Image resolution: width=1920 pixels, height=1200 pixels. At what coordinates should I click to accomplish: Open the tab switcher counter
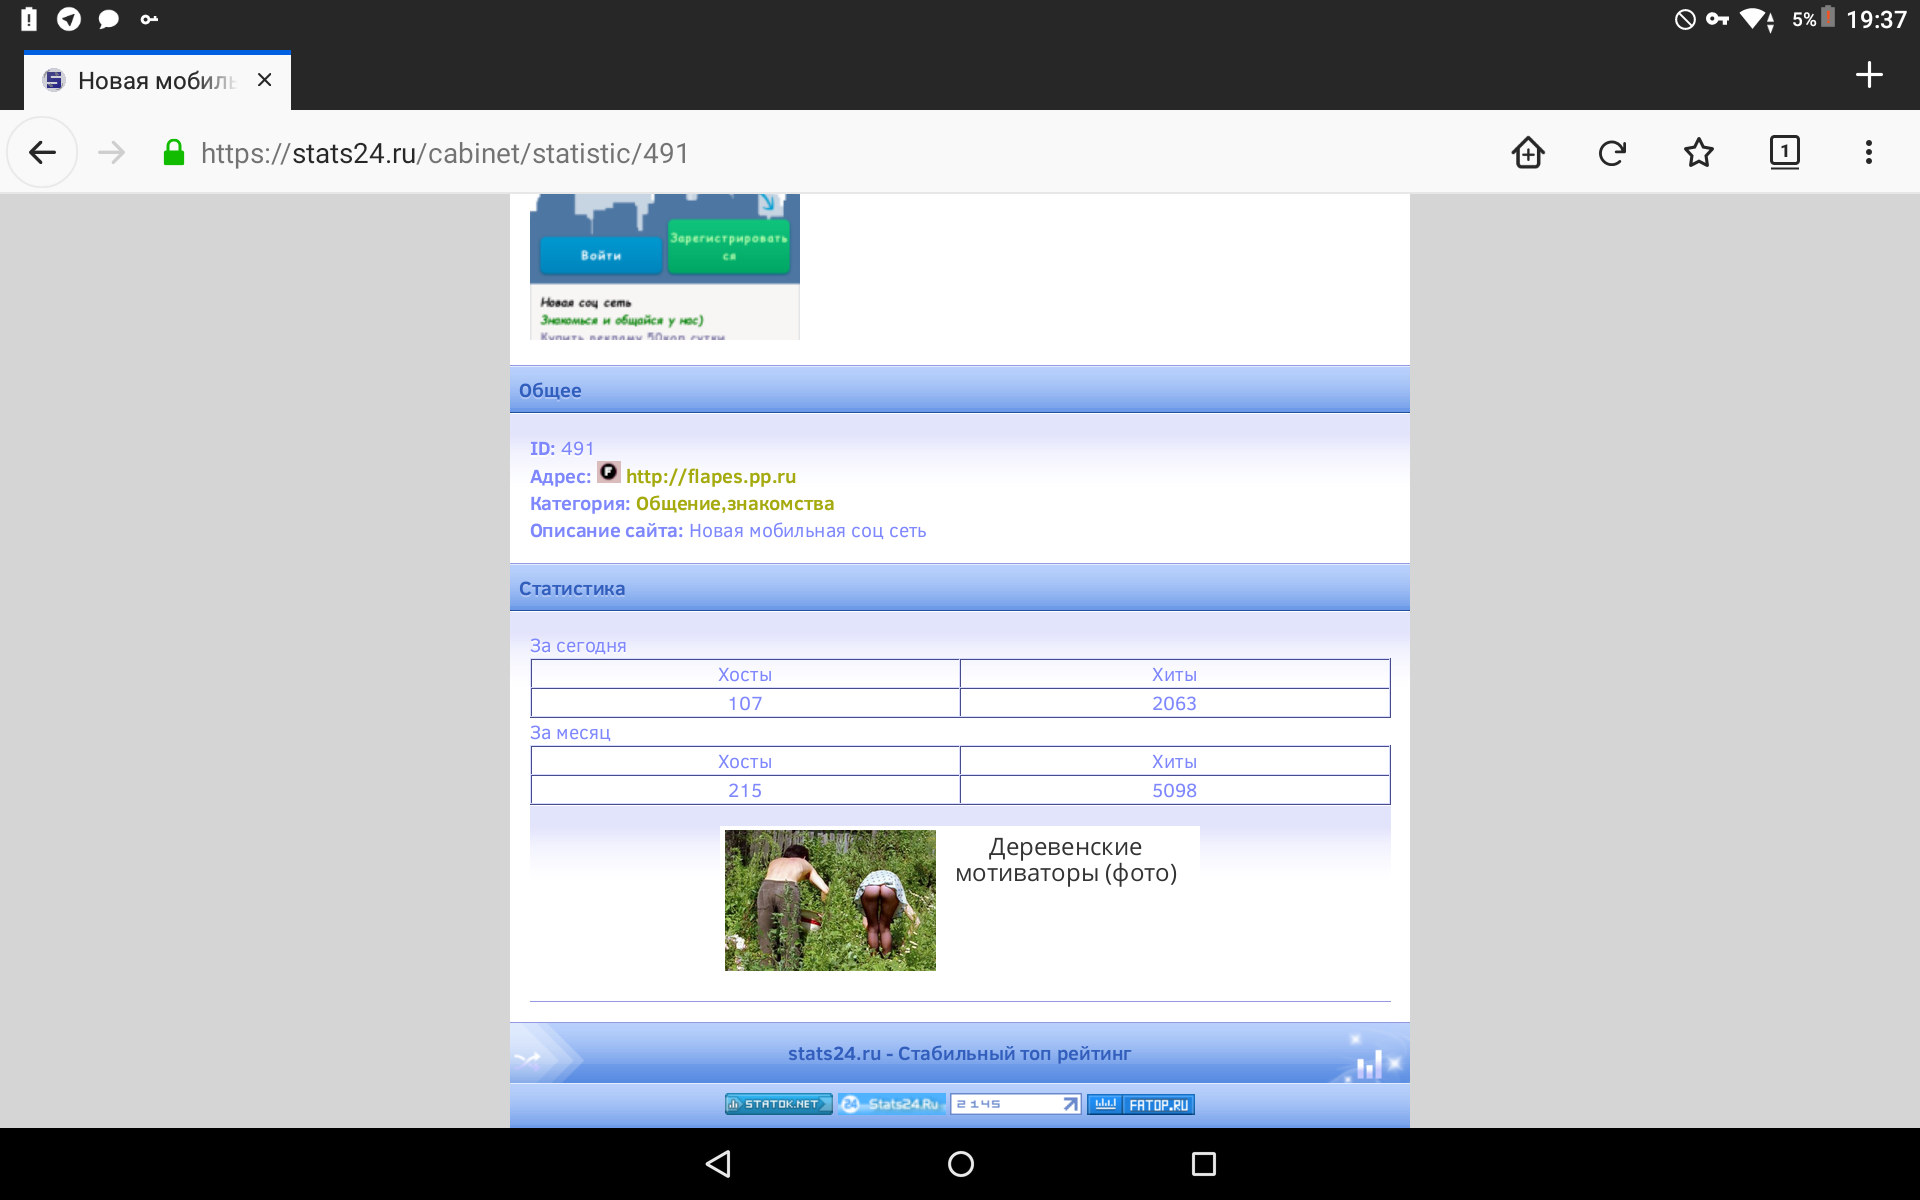click(x=1784, y=152)
